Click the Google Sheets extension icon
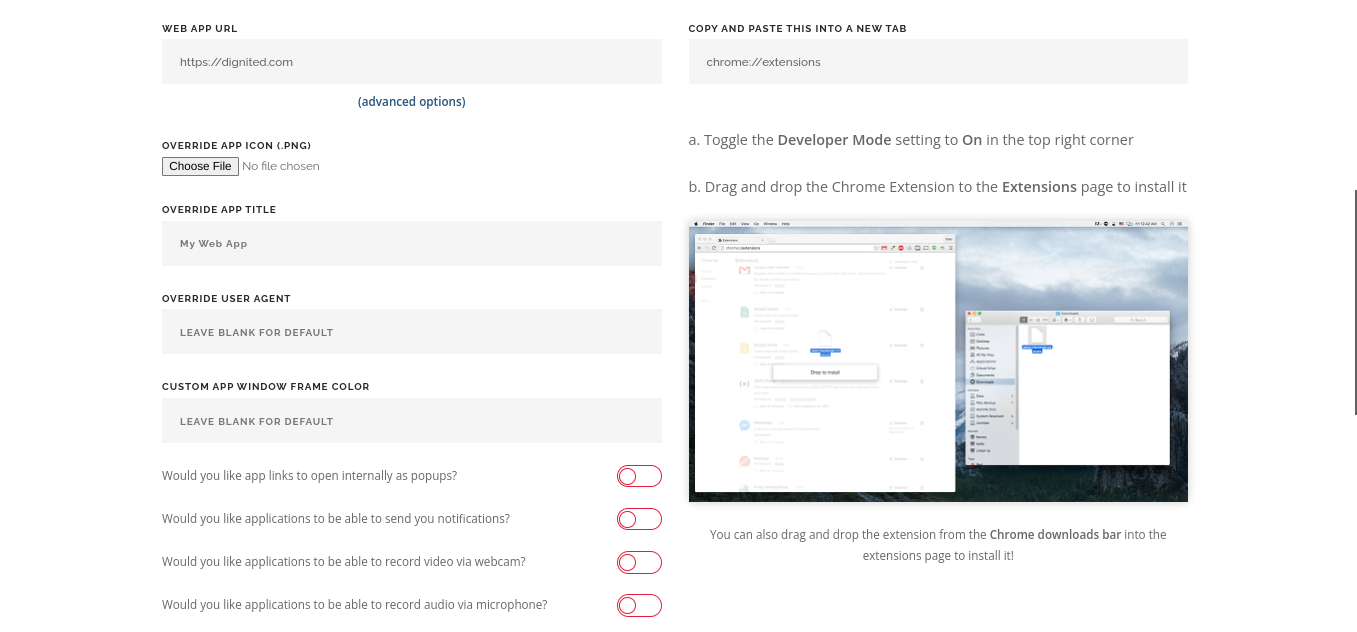This screenshot has height=632, width=1357. pyautogui.click(x=744, y=312)
